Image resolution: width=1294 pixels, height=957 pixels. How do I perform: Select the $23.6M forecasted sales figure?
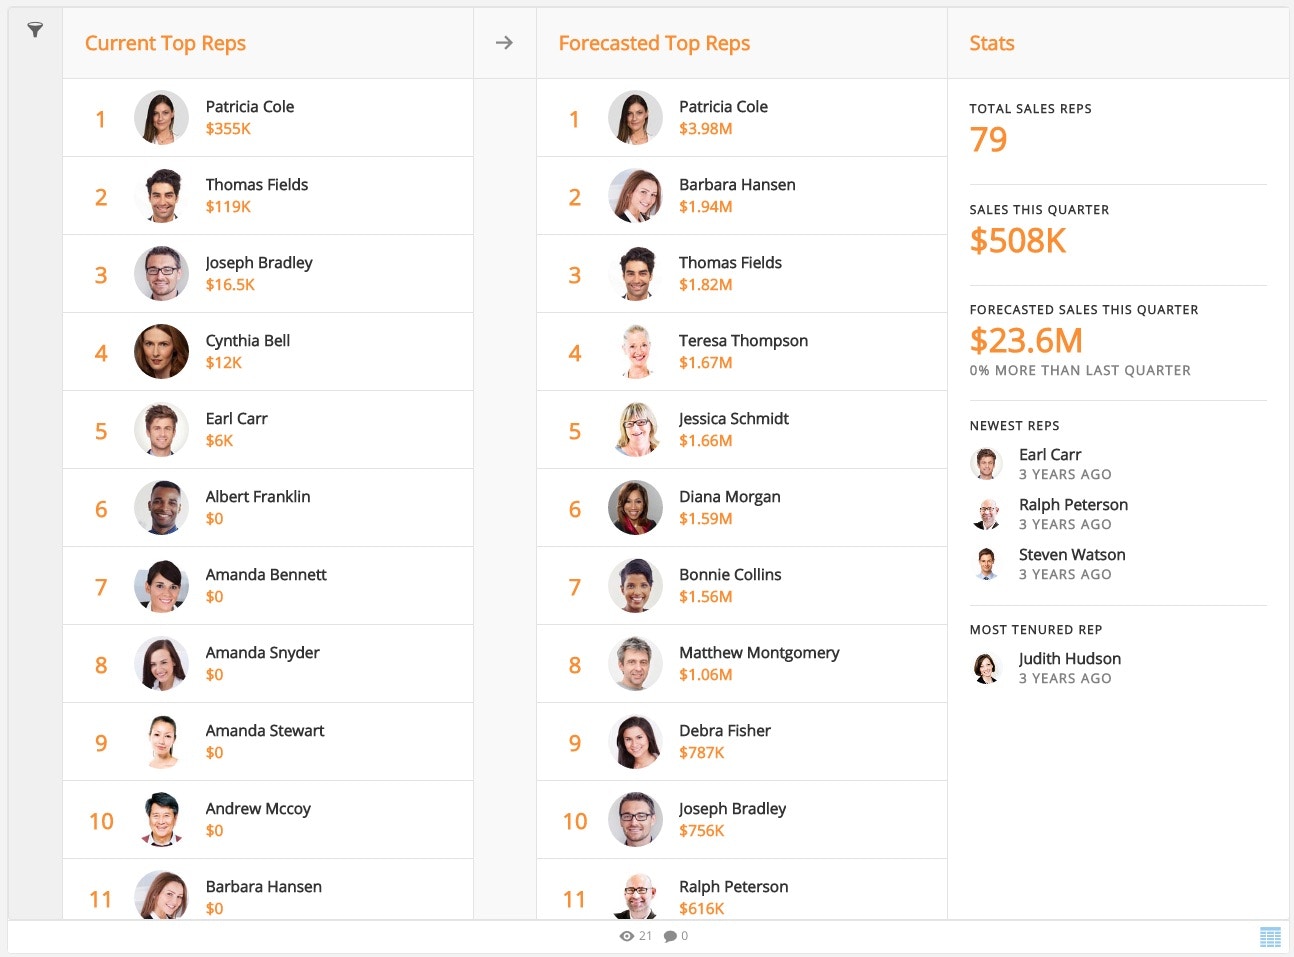[x=1027, y=340]
